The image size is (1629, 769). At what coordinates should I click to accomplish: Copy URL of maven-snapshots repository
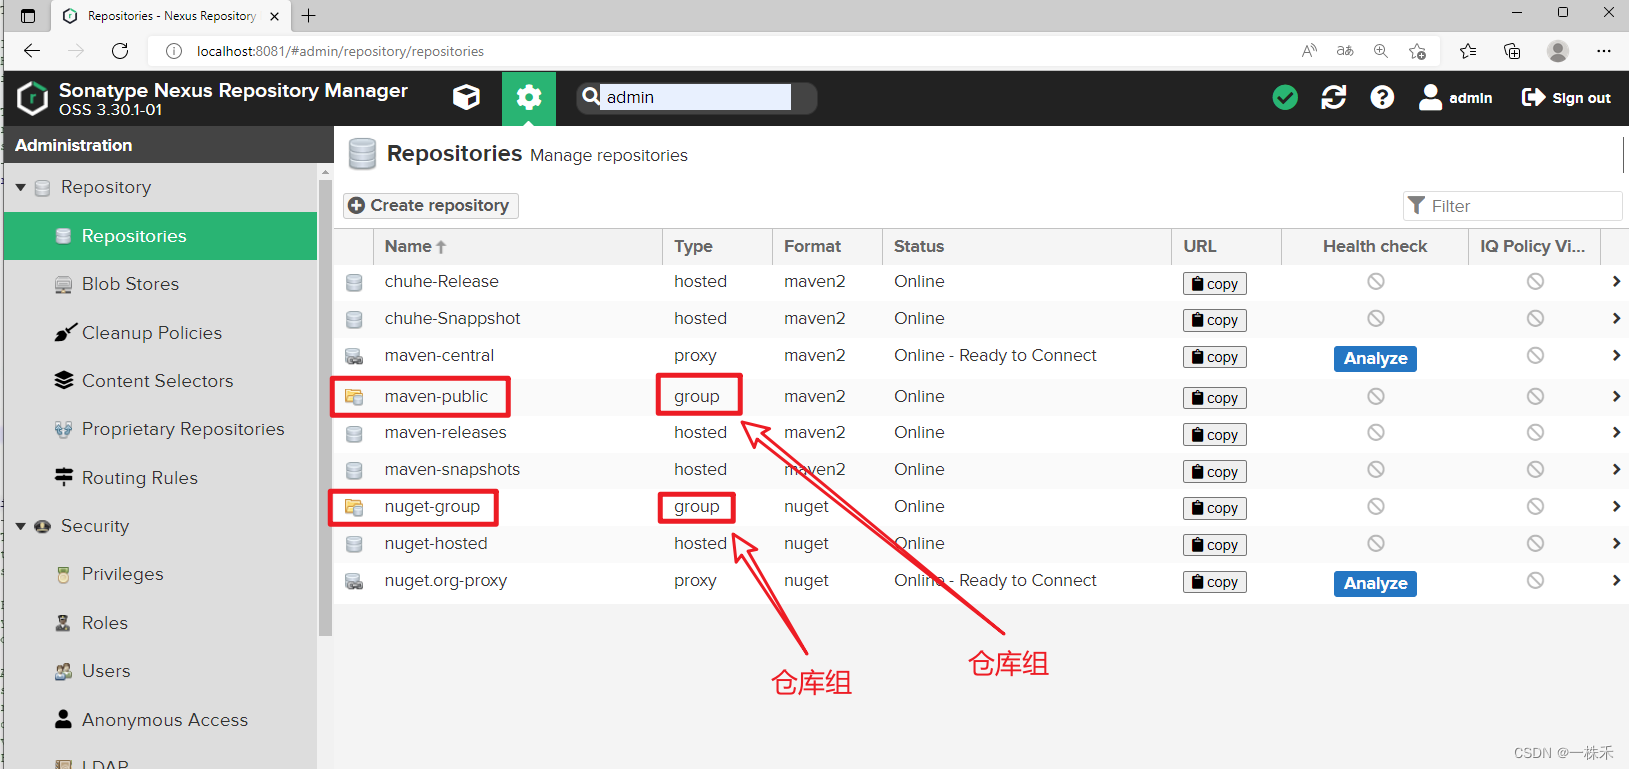[1214, 472]
